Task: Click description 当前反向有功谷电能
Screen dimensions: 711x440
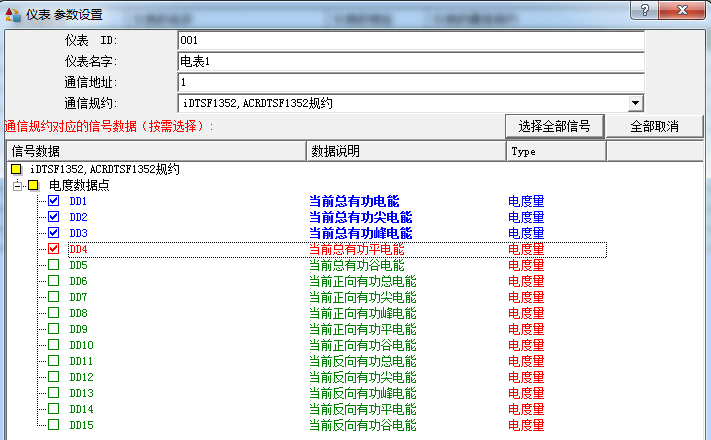Action: point(362,425)
